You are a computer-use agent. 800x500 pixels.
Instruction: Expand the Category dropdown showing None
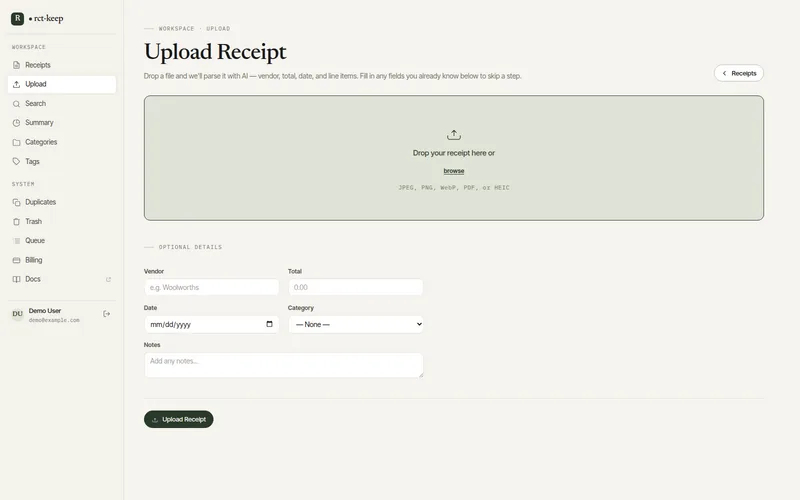[356, 324]
